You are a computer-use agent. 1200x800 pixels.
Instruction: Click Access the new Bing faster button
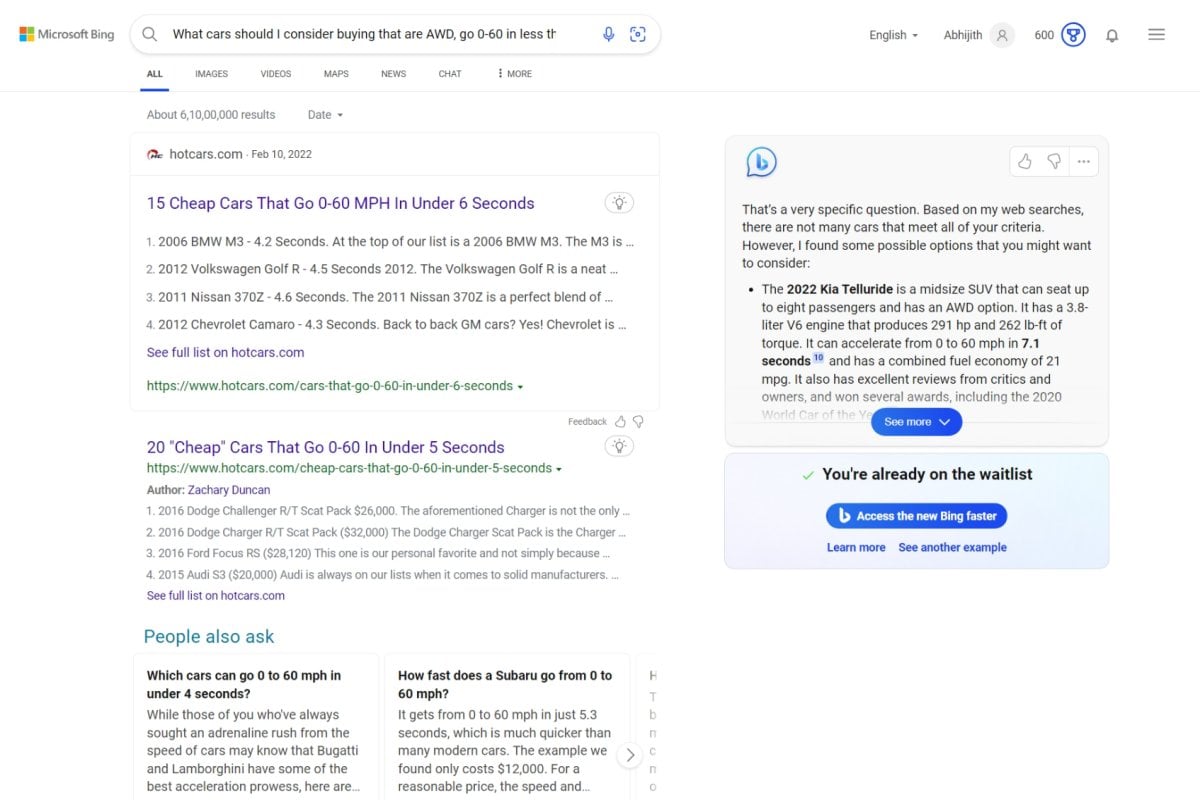pos(916,516)
